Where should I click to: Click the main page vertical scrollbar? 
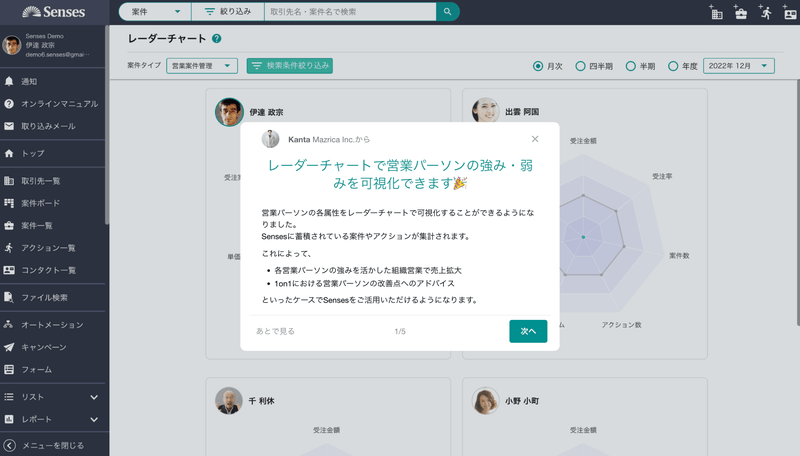point(797,202)
